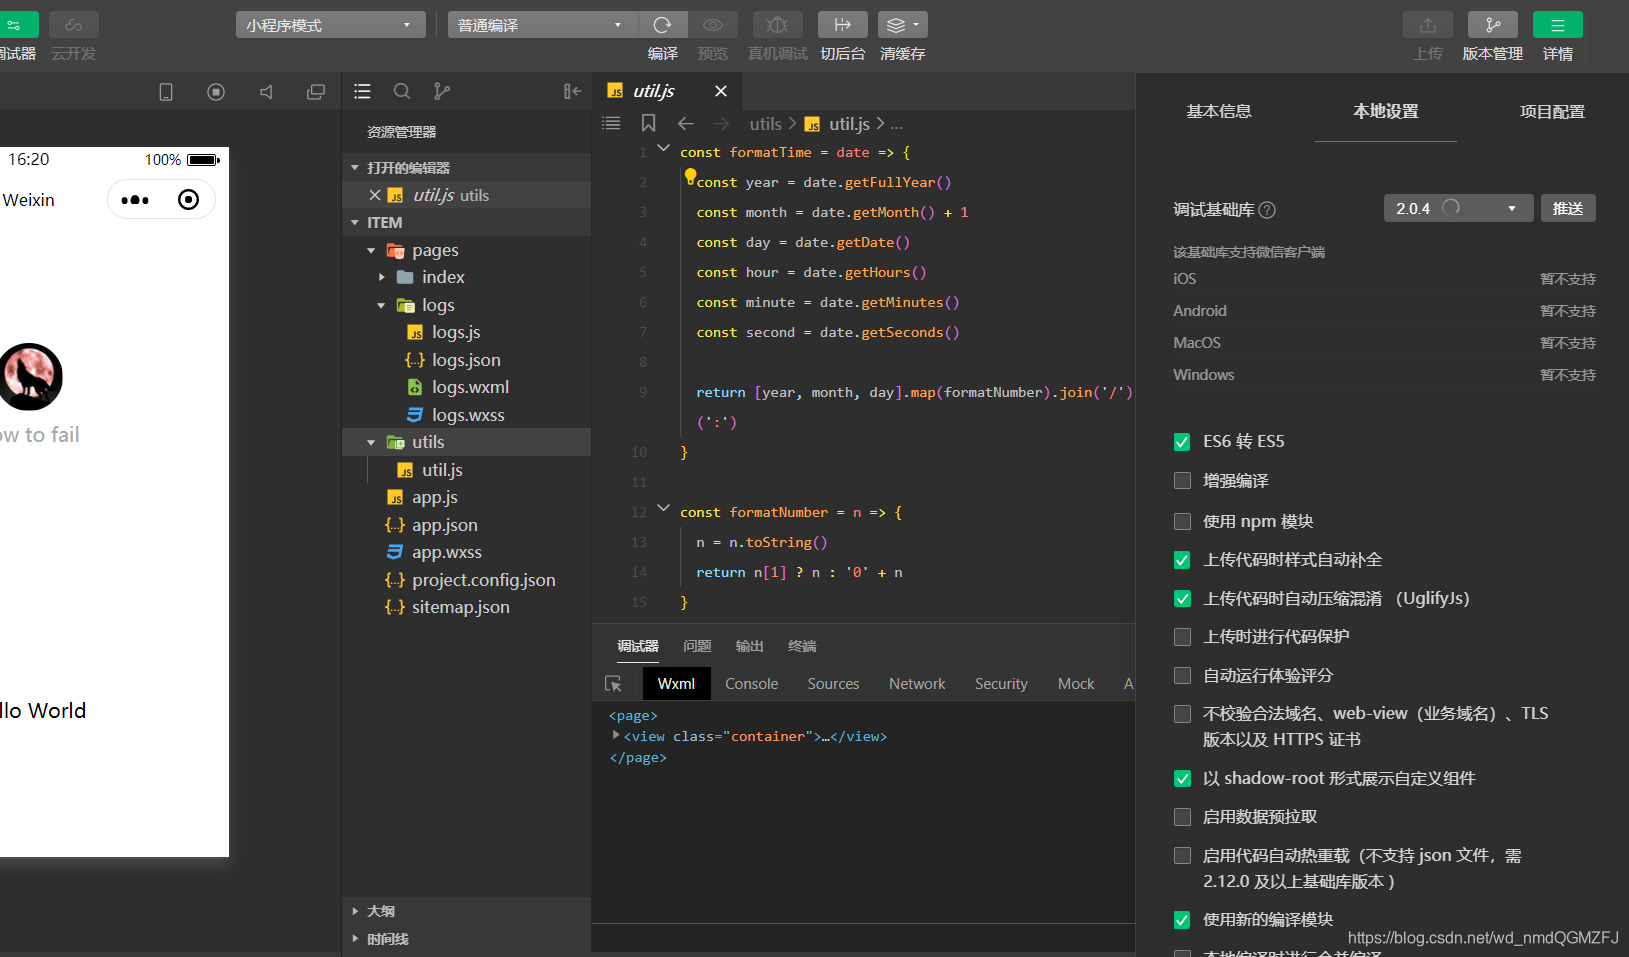This screenshot has width=1629, height=957.
Task: Collapse the logs folder
Action: click(x=381, y=305)
